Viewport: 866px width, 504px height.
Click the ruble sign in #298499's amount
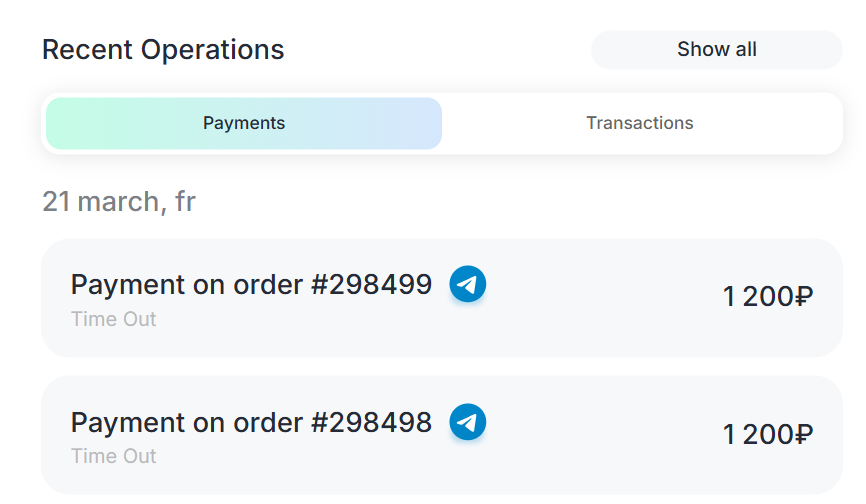803,297
